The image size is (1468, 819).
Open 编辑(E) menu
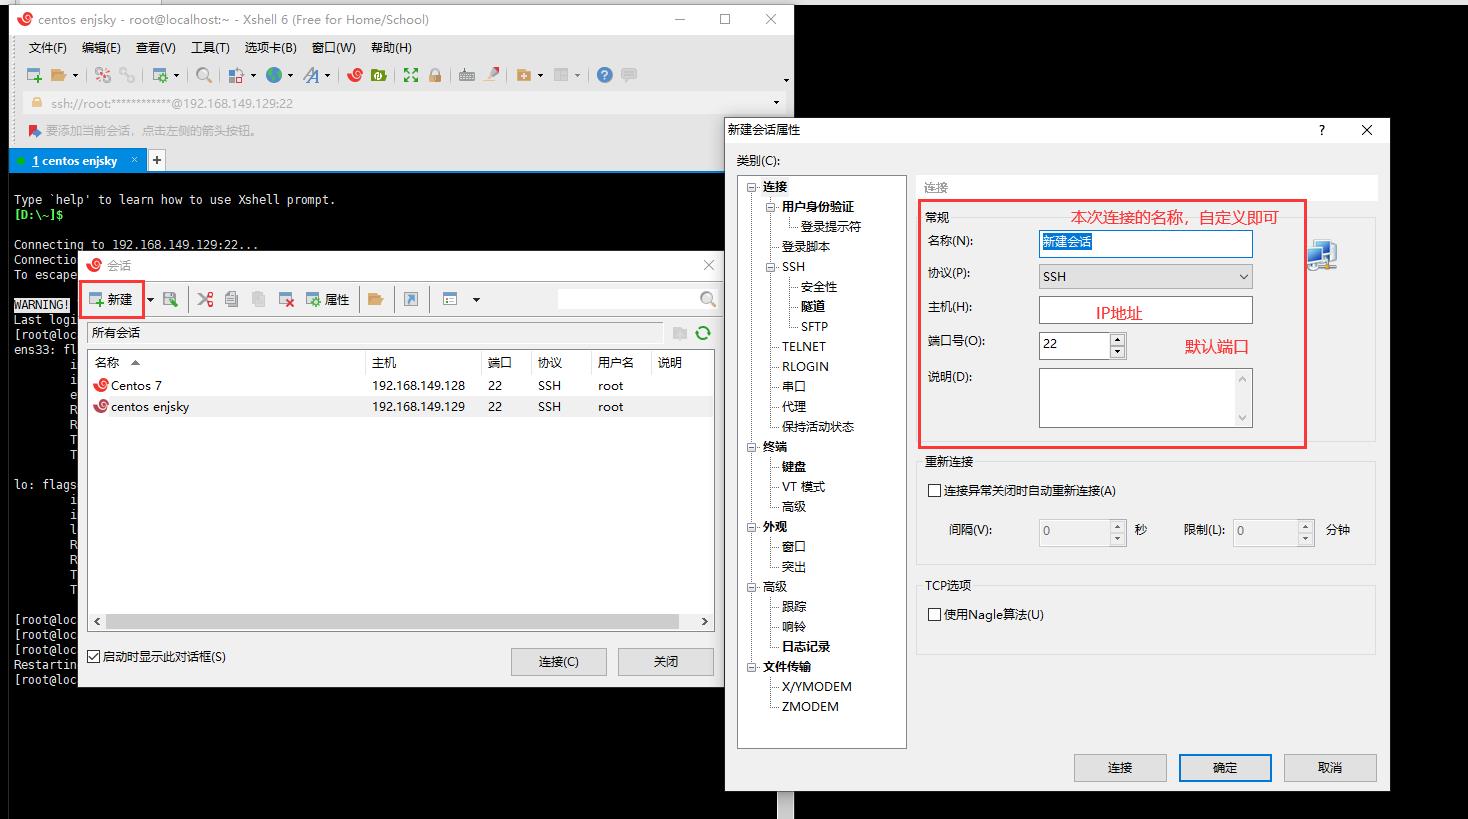click(101, 47)
